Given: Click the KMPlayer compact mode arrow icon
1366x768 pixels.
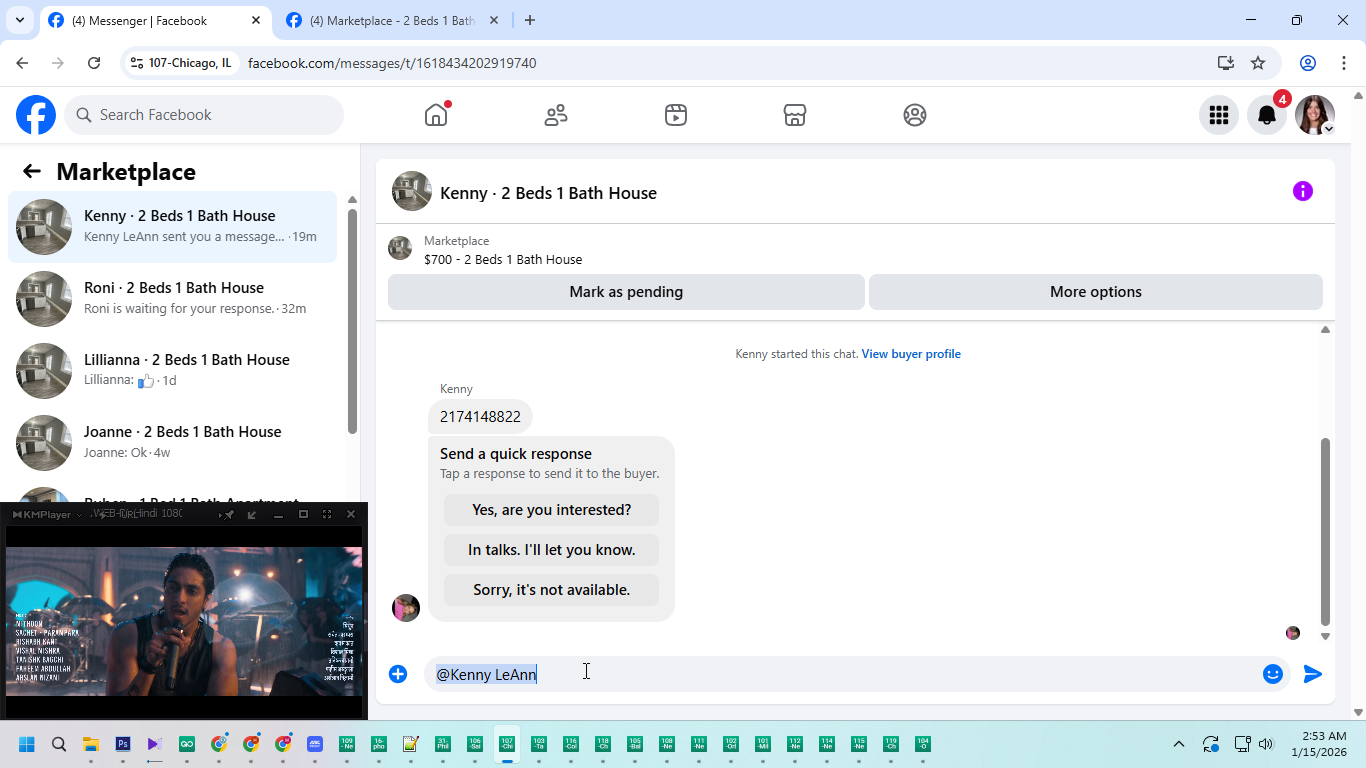Looking at the screenshot, I should [x=252, y=514].
